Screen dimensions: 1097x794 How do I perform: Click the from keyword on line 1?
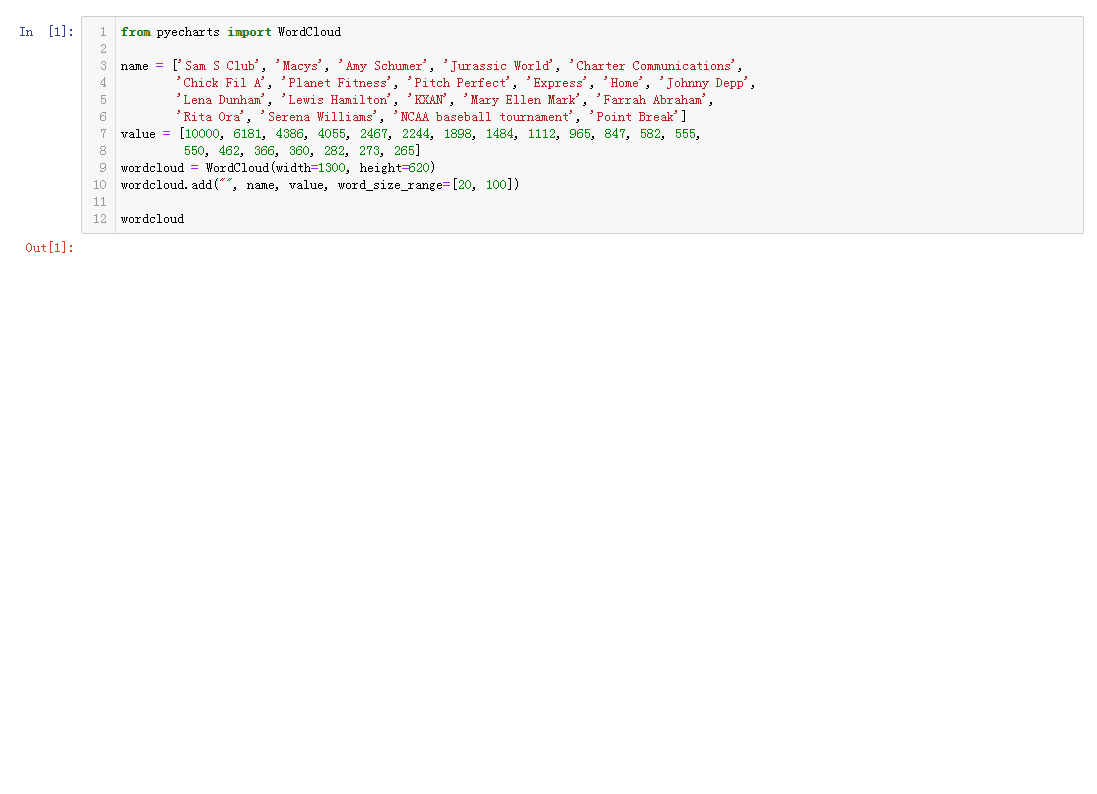click(x=135, y=31)
